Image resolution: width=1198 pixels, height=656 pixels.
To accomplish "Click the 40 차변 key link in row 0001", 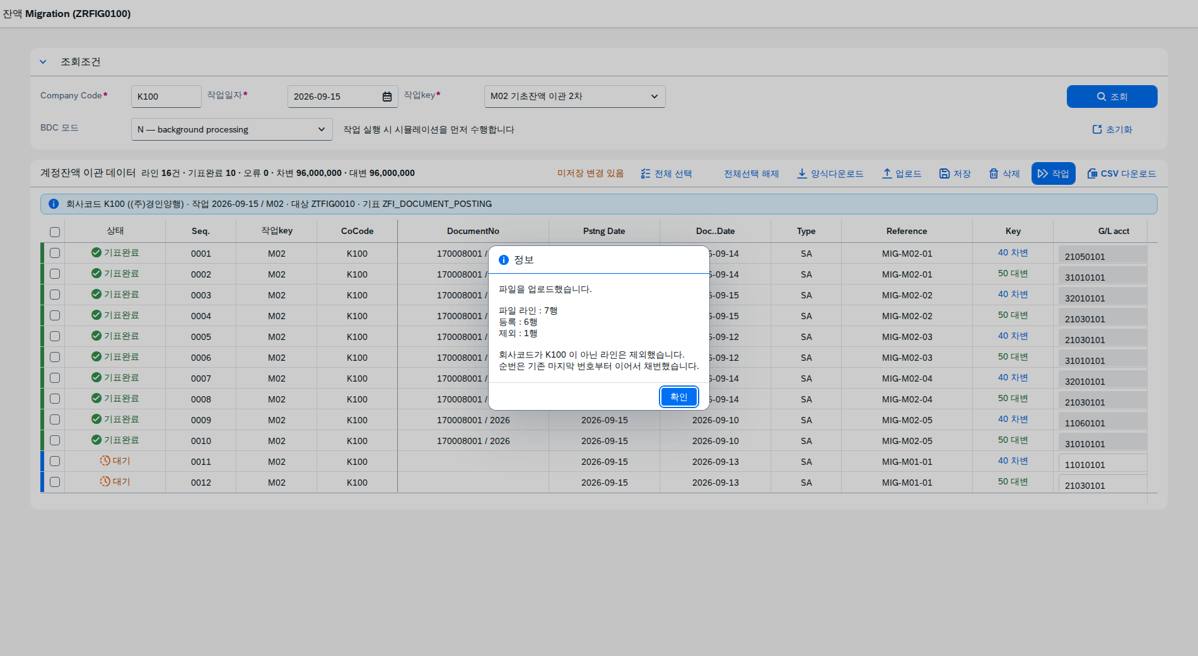I will pos(1012,253).
